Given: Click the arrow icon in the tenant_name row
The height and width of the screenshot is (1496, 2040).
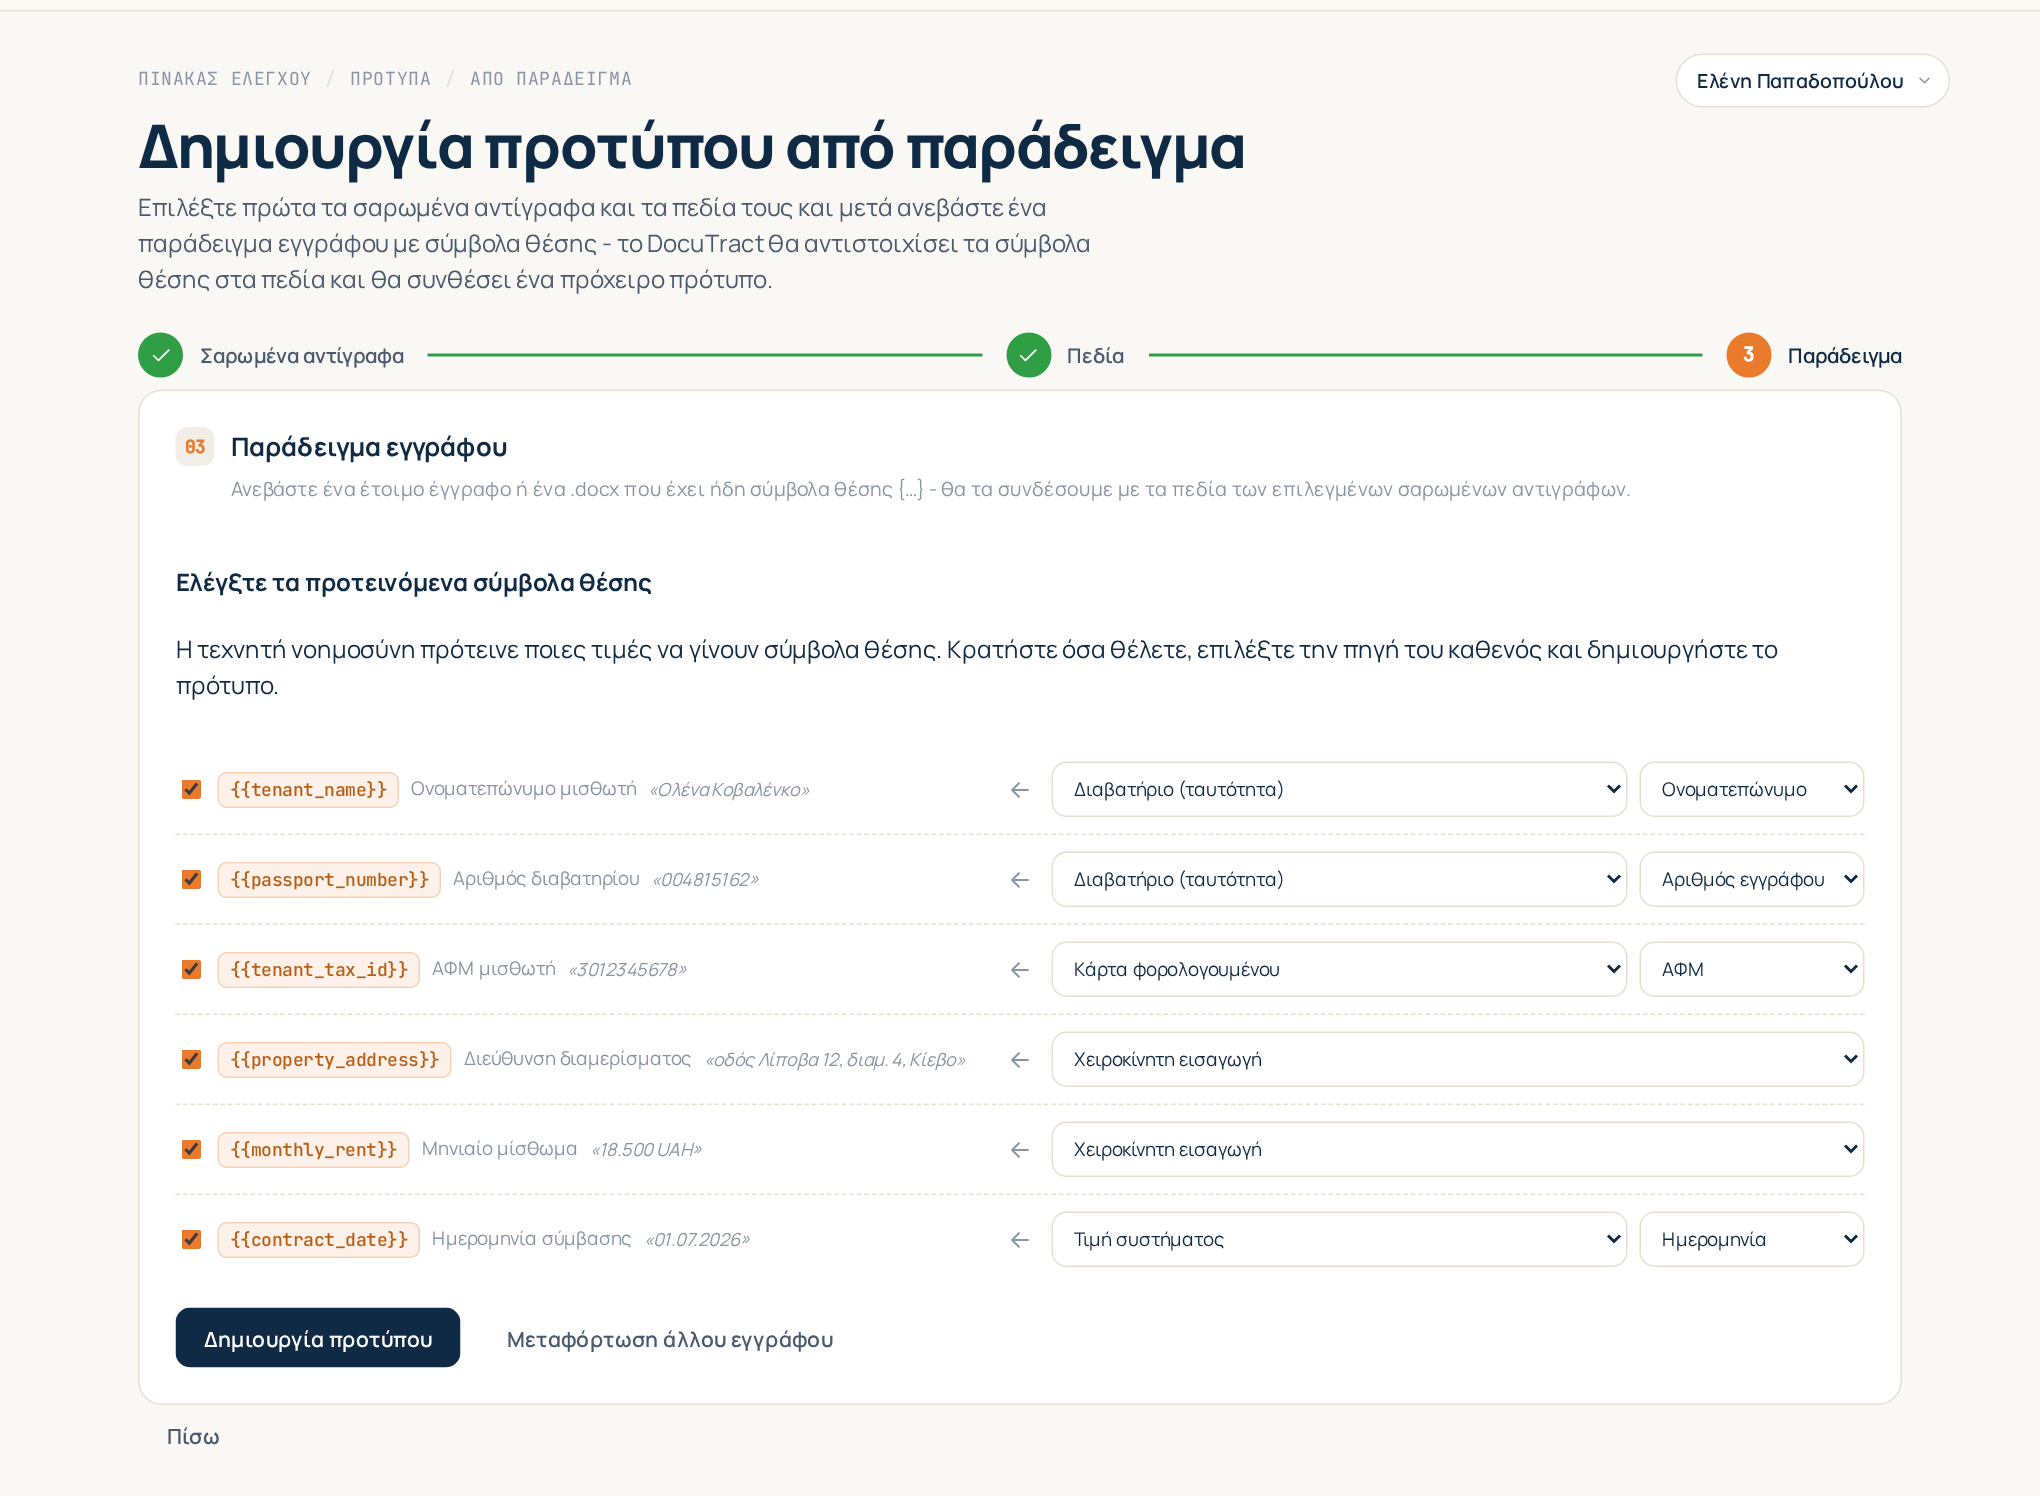Looking at the screenshot, I should pyautogui.click(x=1020, y=790).
